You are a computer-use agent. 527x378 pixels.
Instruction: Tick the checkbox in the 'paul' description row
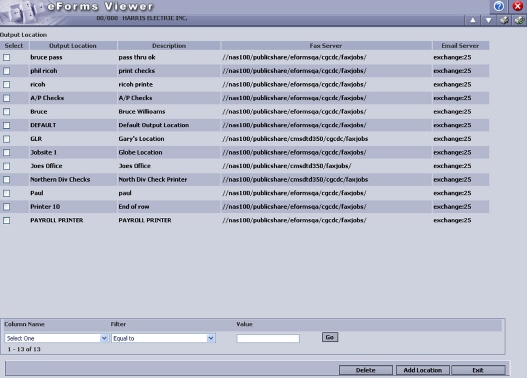tap(6, 193)
